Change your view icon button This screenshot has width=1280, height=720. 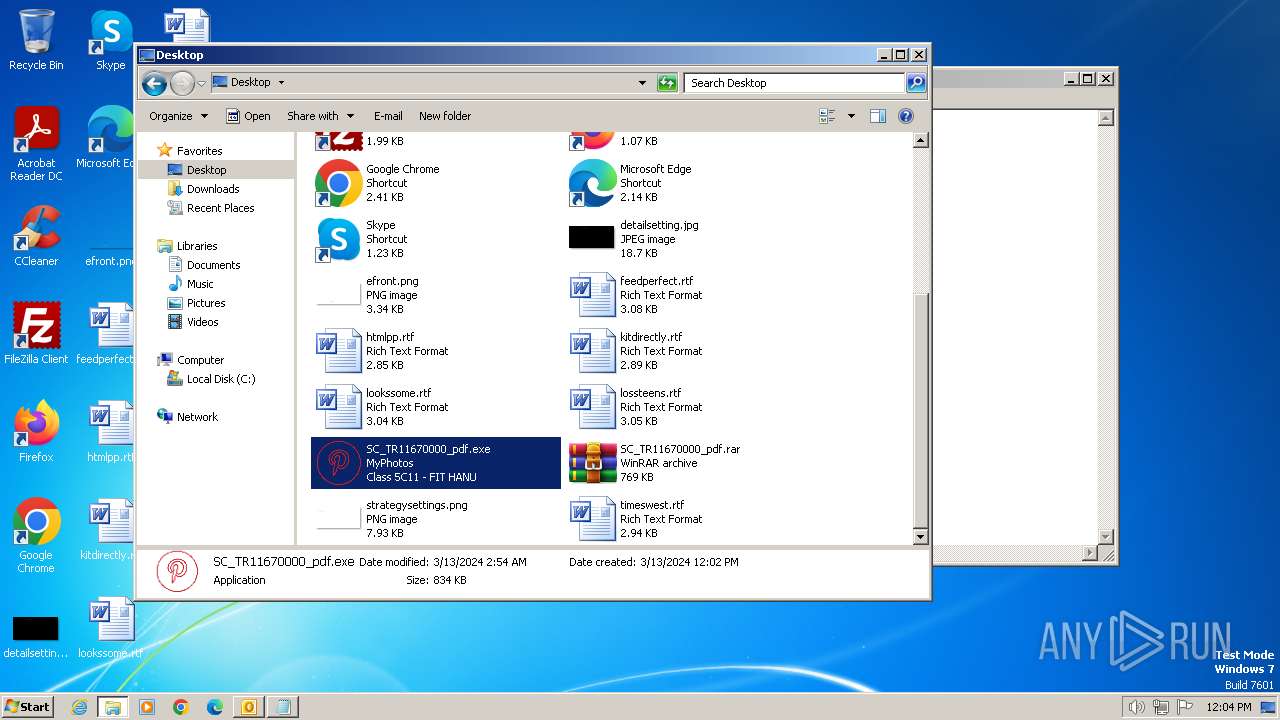point(828,116)
